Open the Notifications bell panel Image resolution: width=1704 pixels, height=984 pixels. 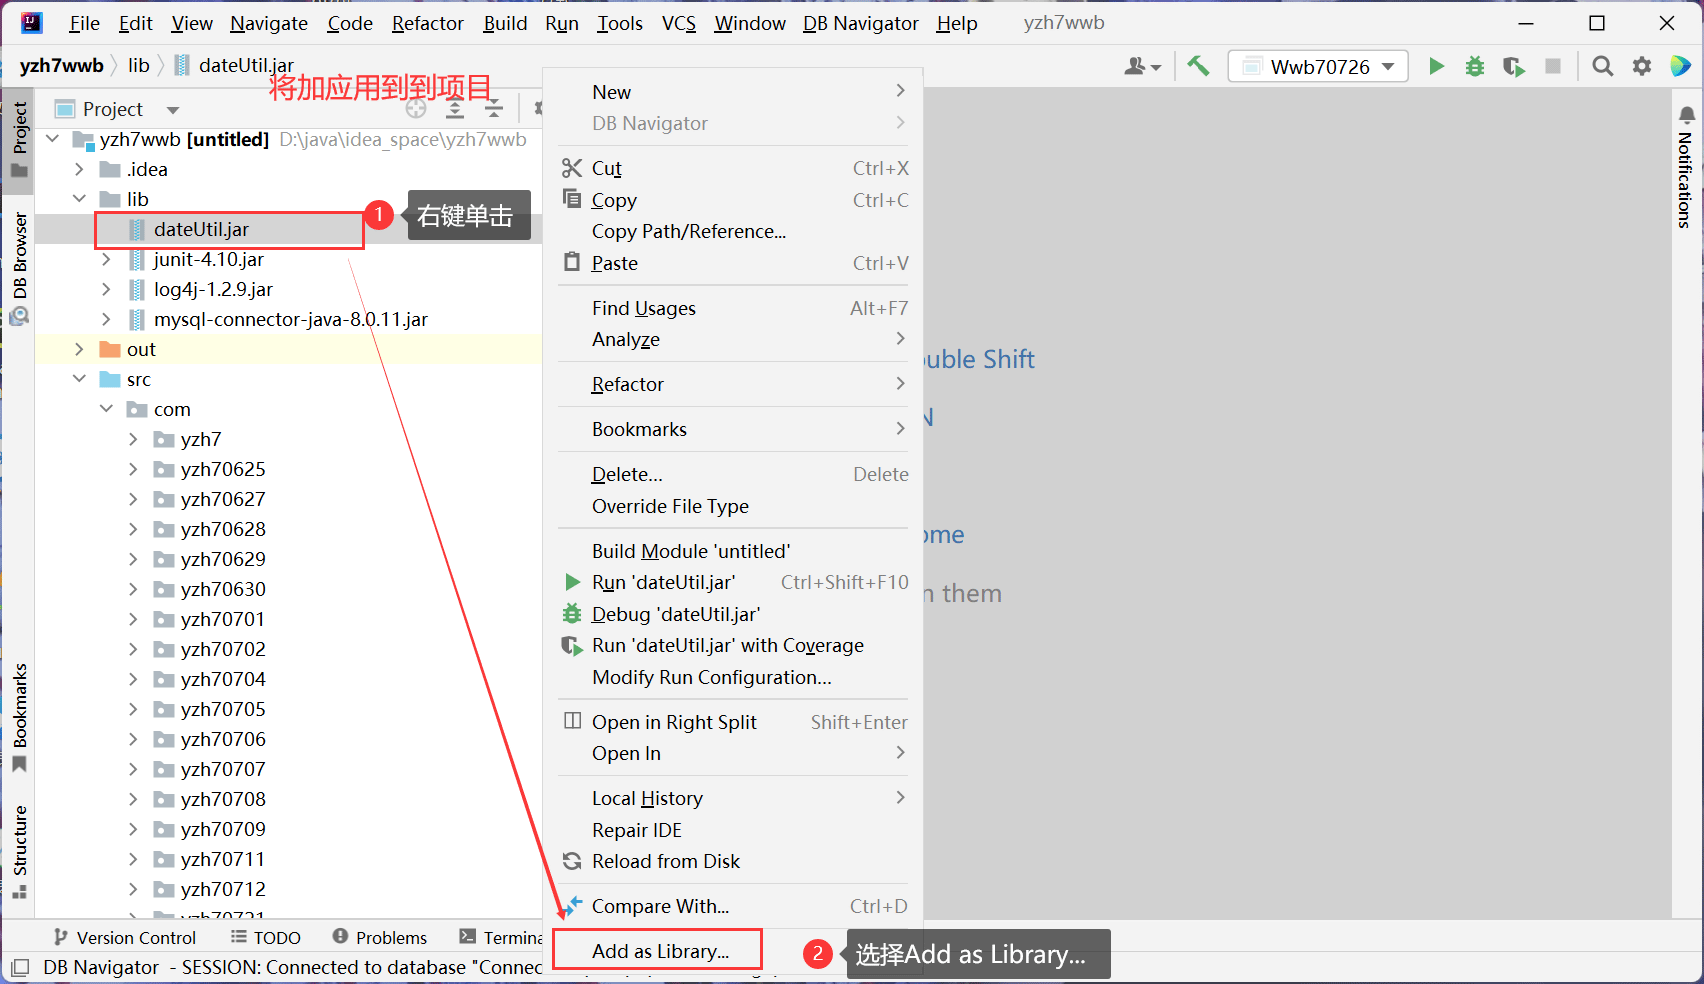pyautogui.click(x=1686, y=116)
